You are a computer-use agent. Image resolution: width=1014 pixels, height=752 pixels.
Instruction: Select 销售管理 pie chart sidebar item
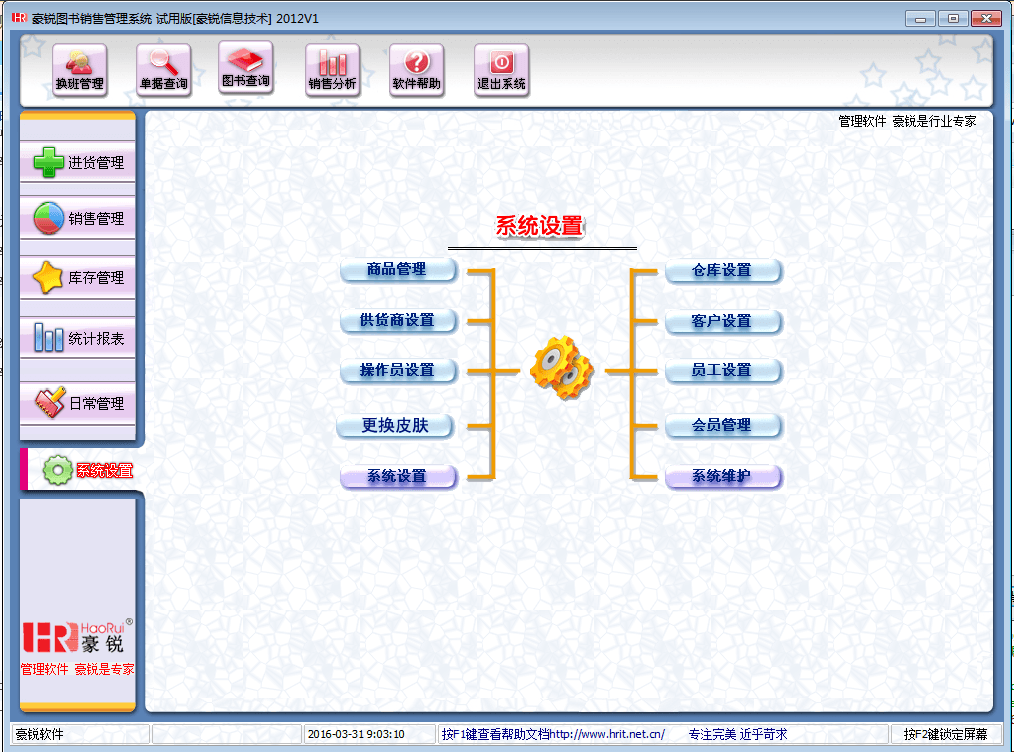coord(78,219)
